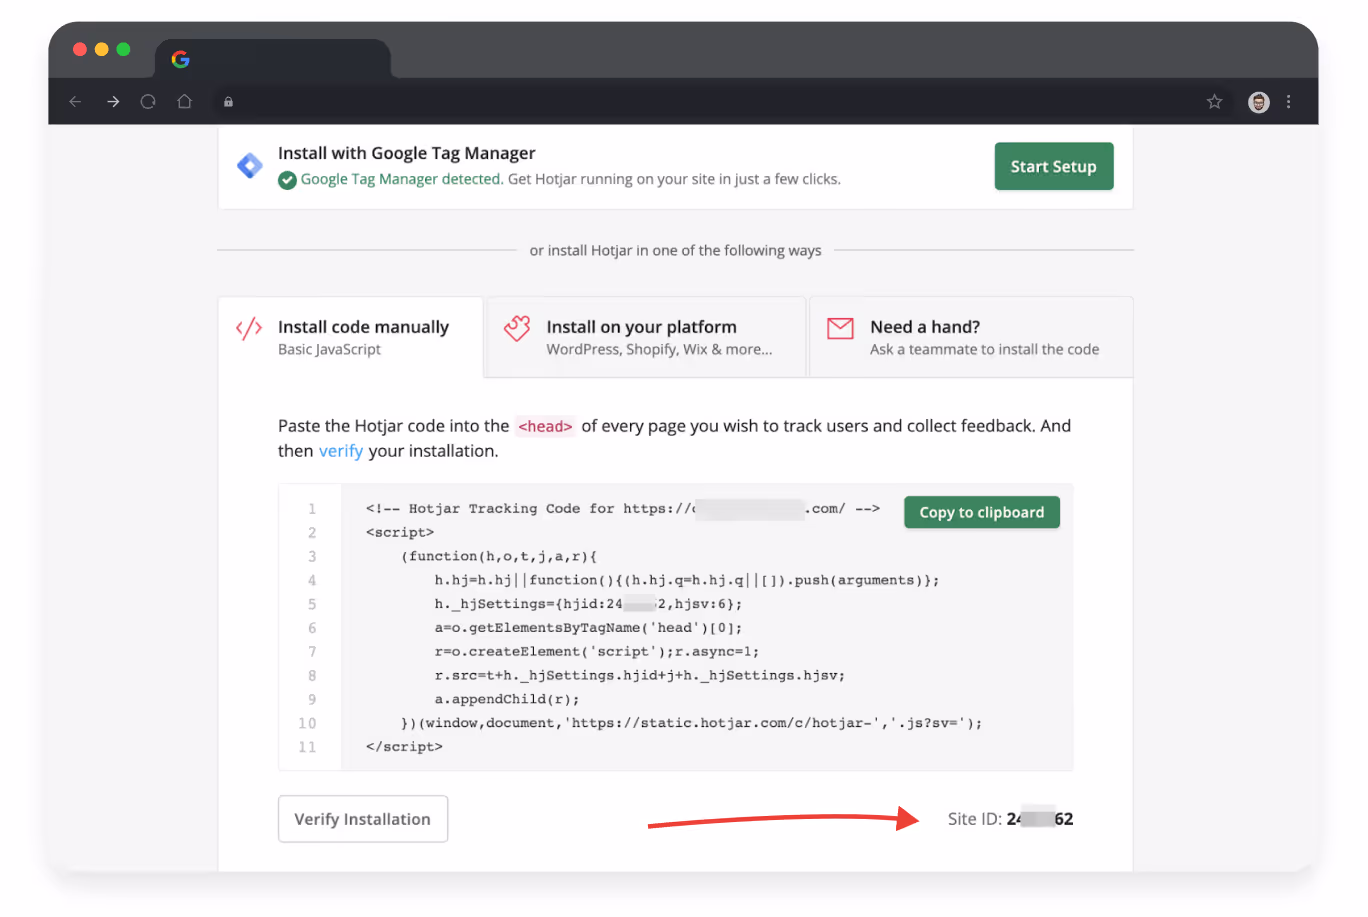
Task: Go back with the browser back arrow
Action: point(75,101)
